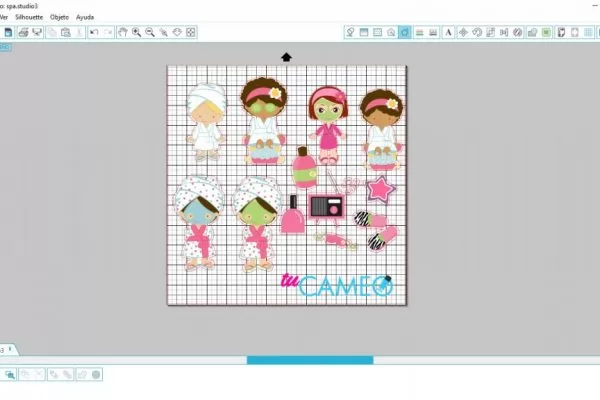
Task: Open the Line Color stripes icon
Action: (x=419, y=33)
